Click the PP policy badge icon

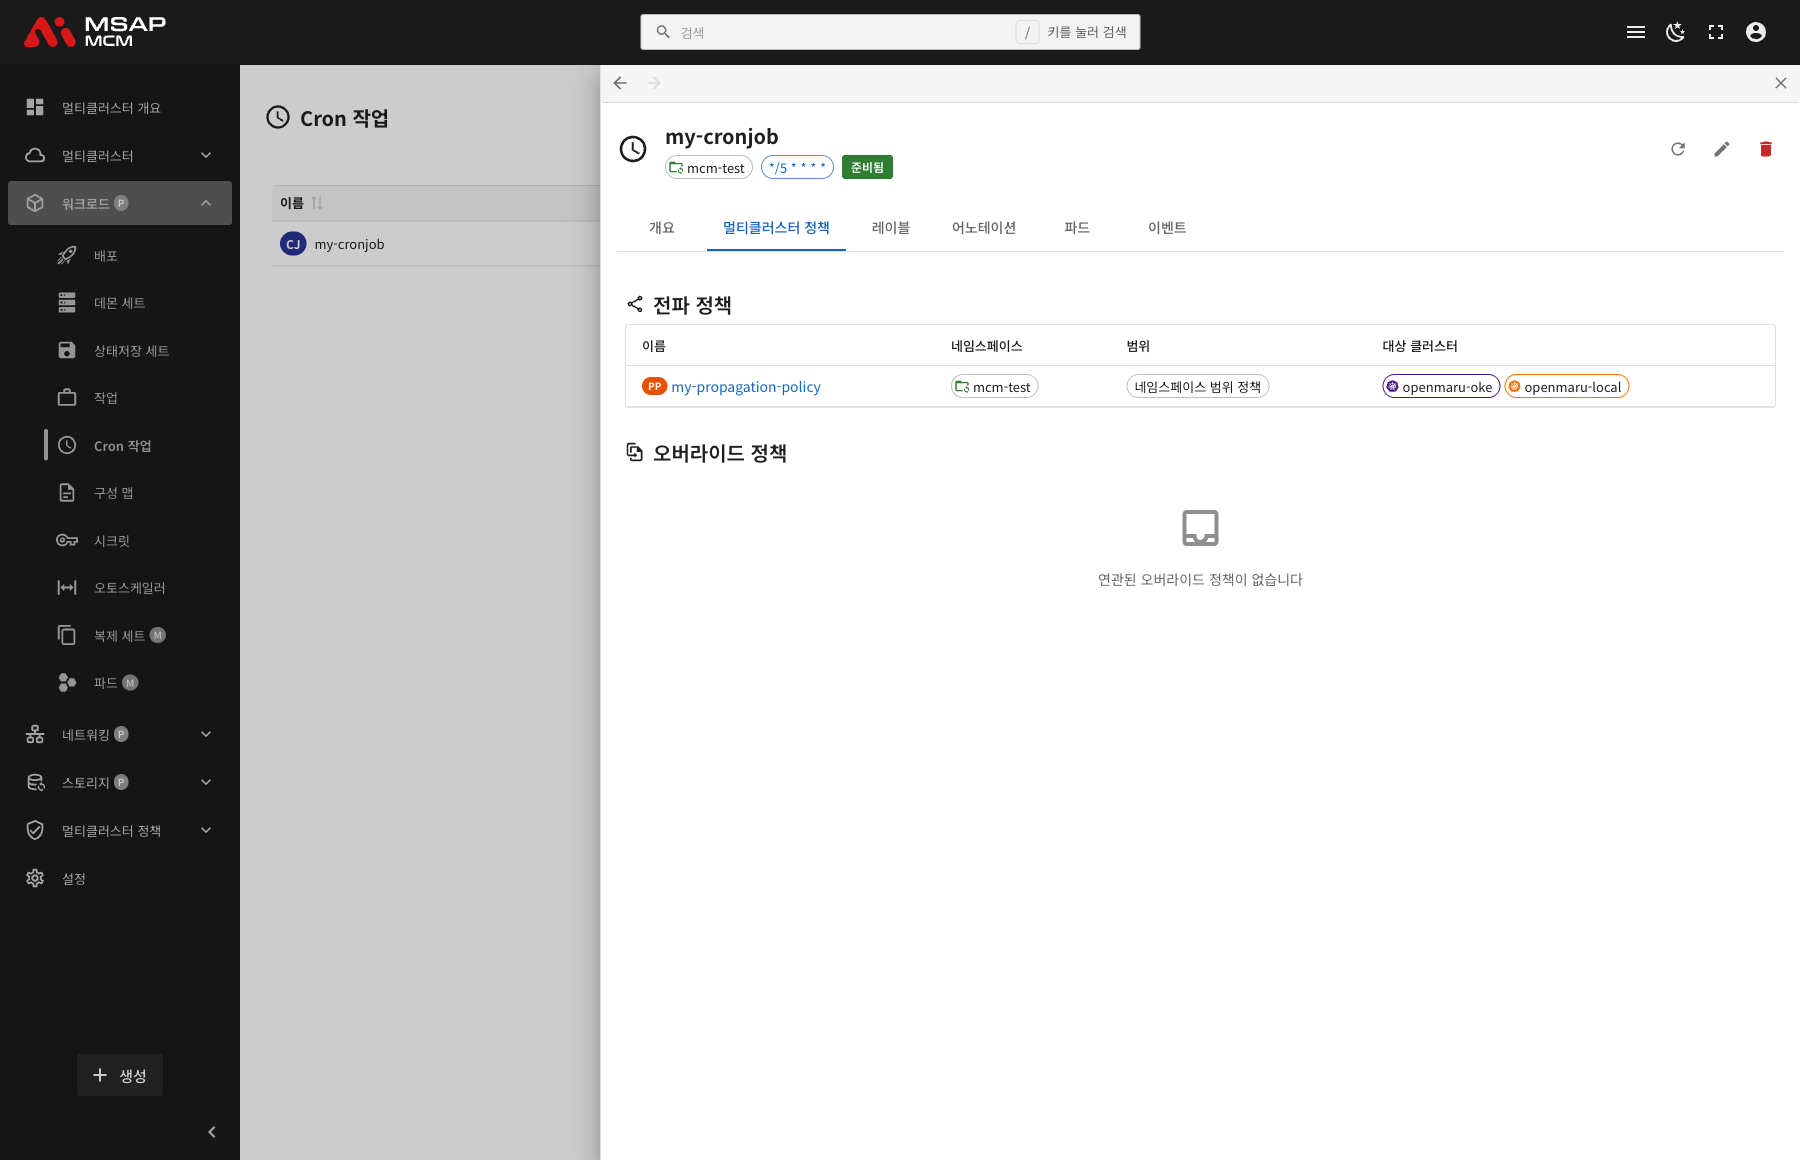(x=654, y=386)
